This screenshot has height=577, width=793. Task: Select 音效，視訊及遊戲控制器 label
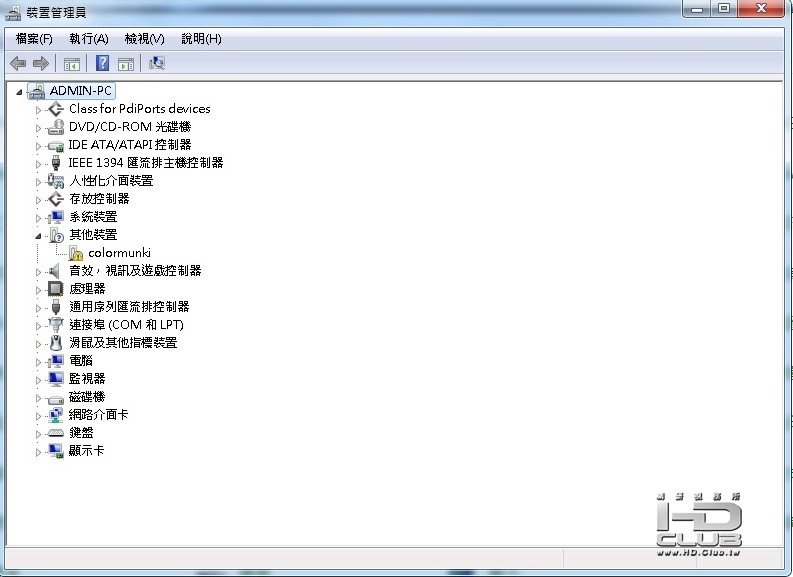point(135,271)
